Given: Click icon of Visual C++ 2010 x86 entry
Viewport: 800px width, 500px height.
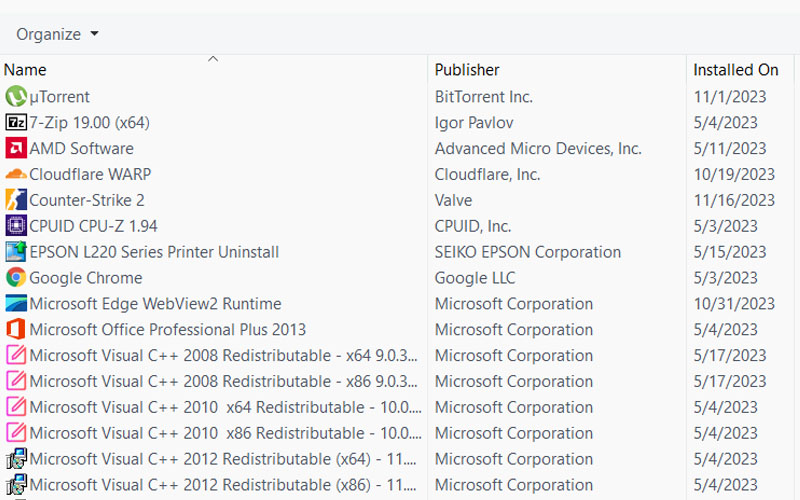Looking at the screenshot, I should (16, 433).
